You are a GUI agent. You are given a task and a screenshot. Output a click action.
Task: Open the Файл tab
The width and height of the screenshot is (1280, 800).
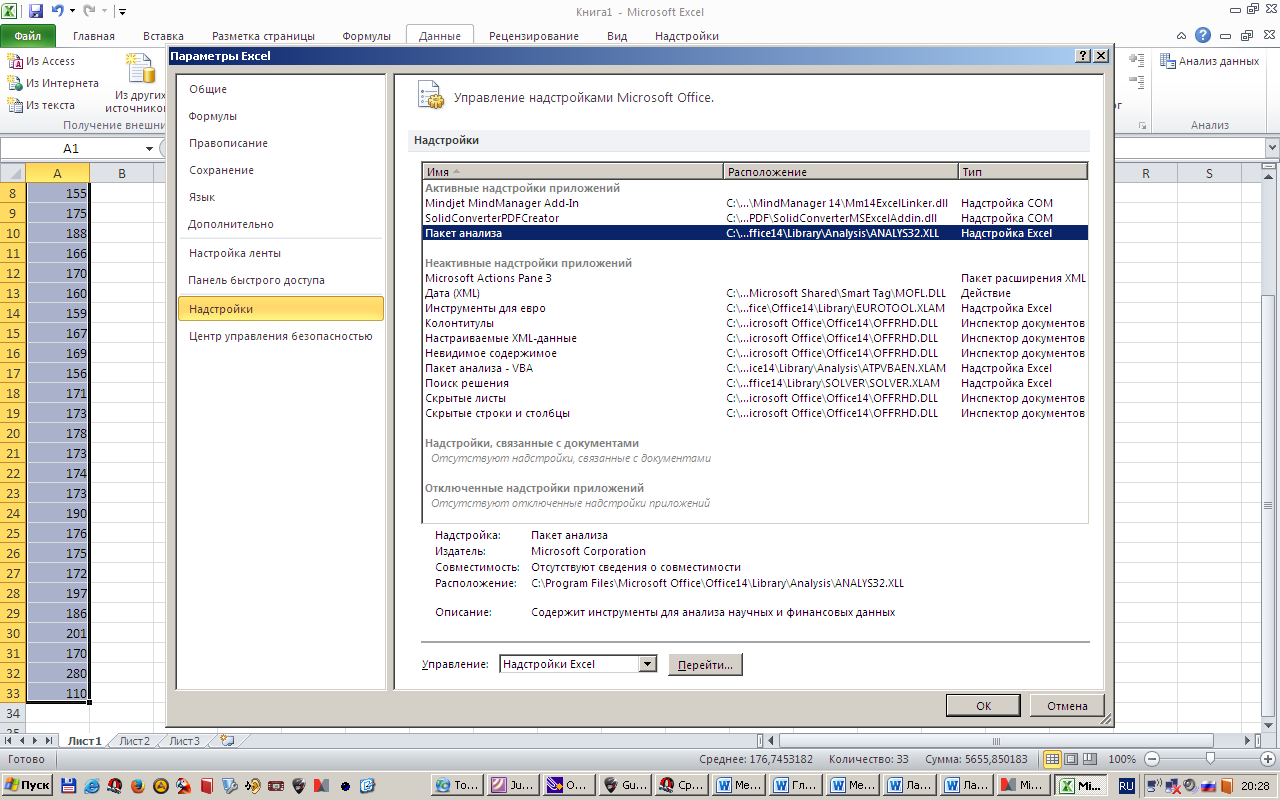point(28,36)
